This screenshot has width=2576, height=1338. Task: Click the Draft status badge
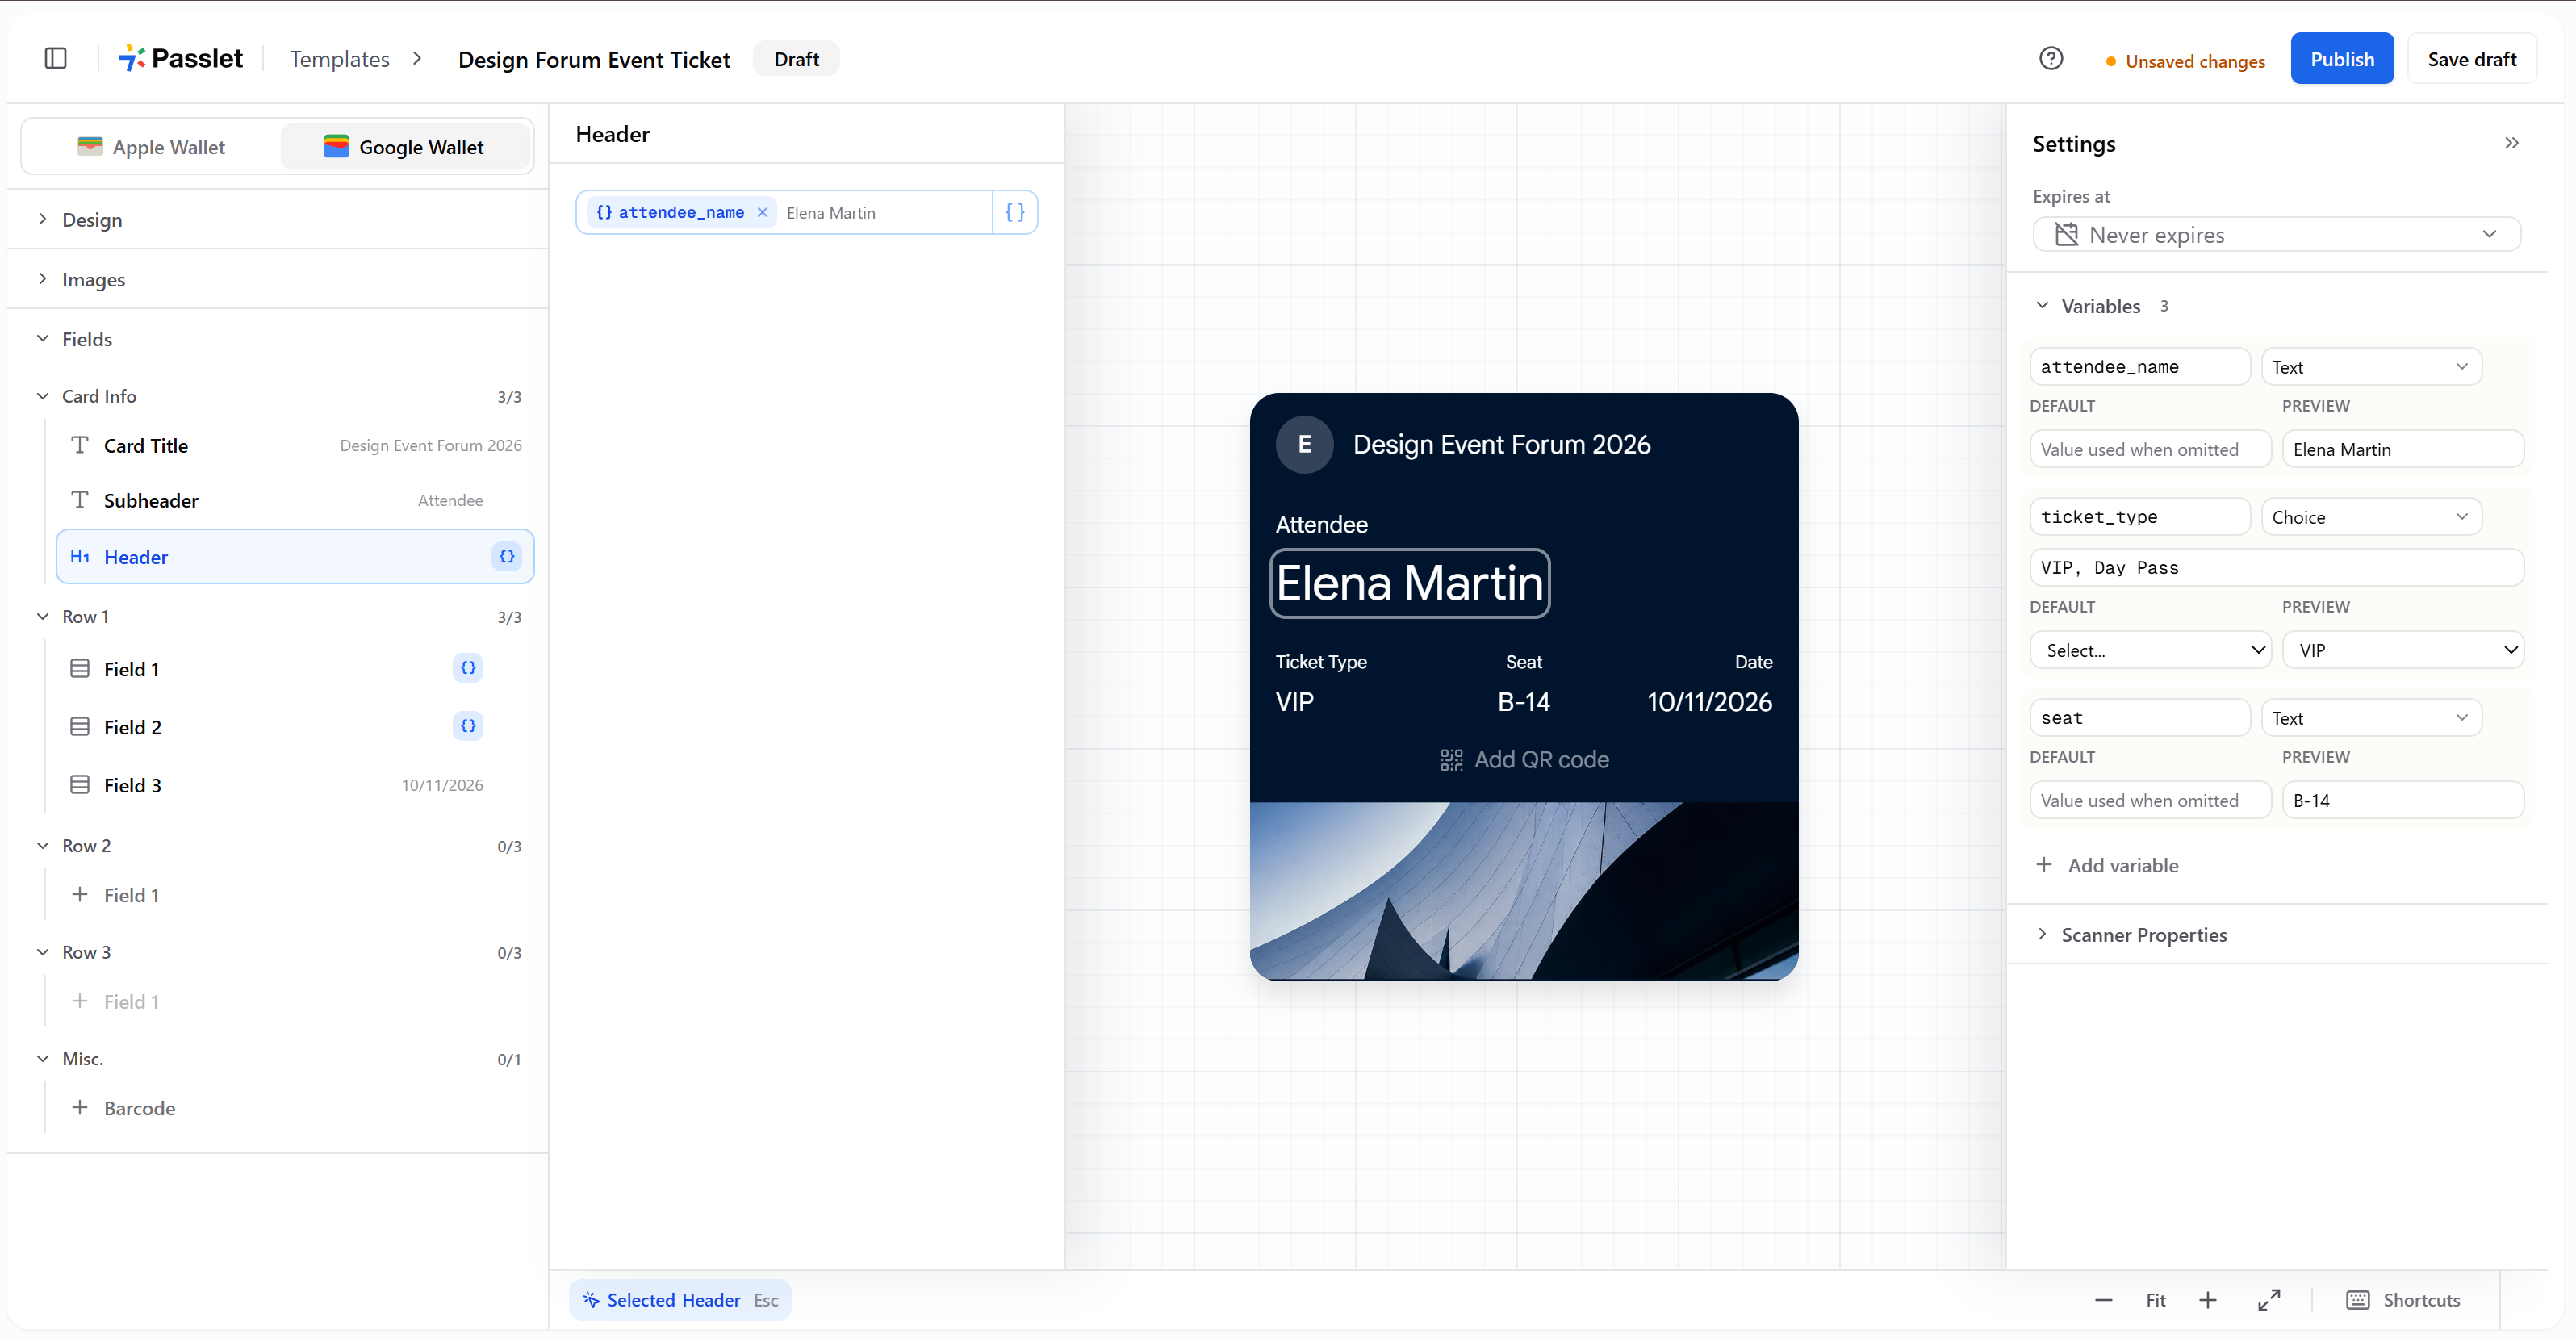pos(796,59)
